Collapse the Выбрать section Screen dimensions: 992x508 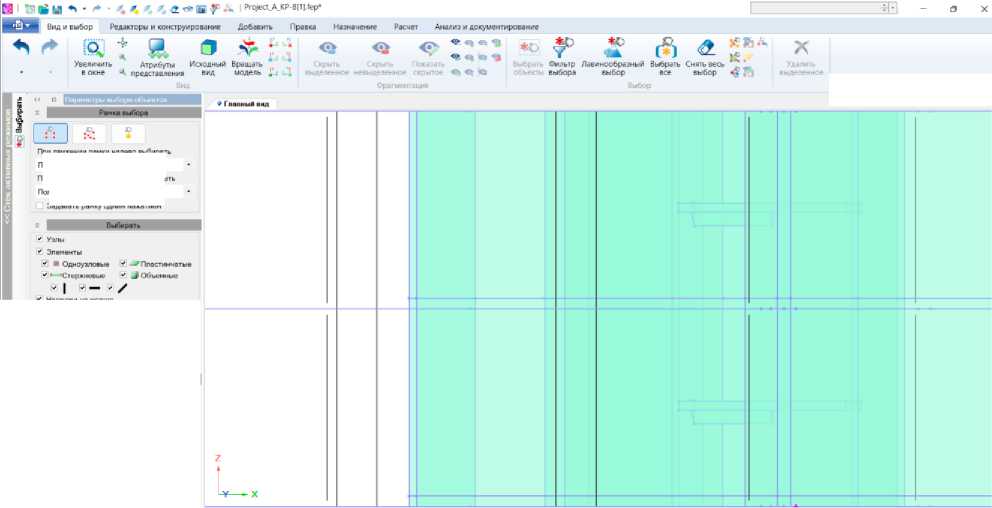coord(37,225)
